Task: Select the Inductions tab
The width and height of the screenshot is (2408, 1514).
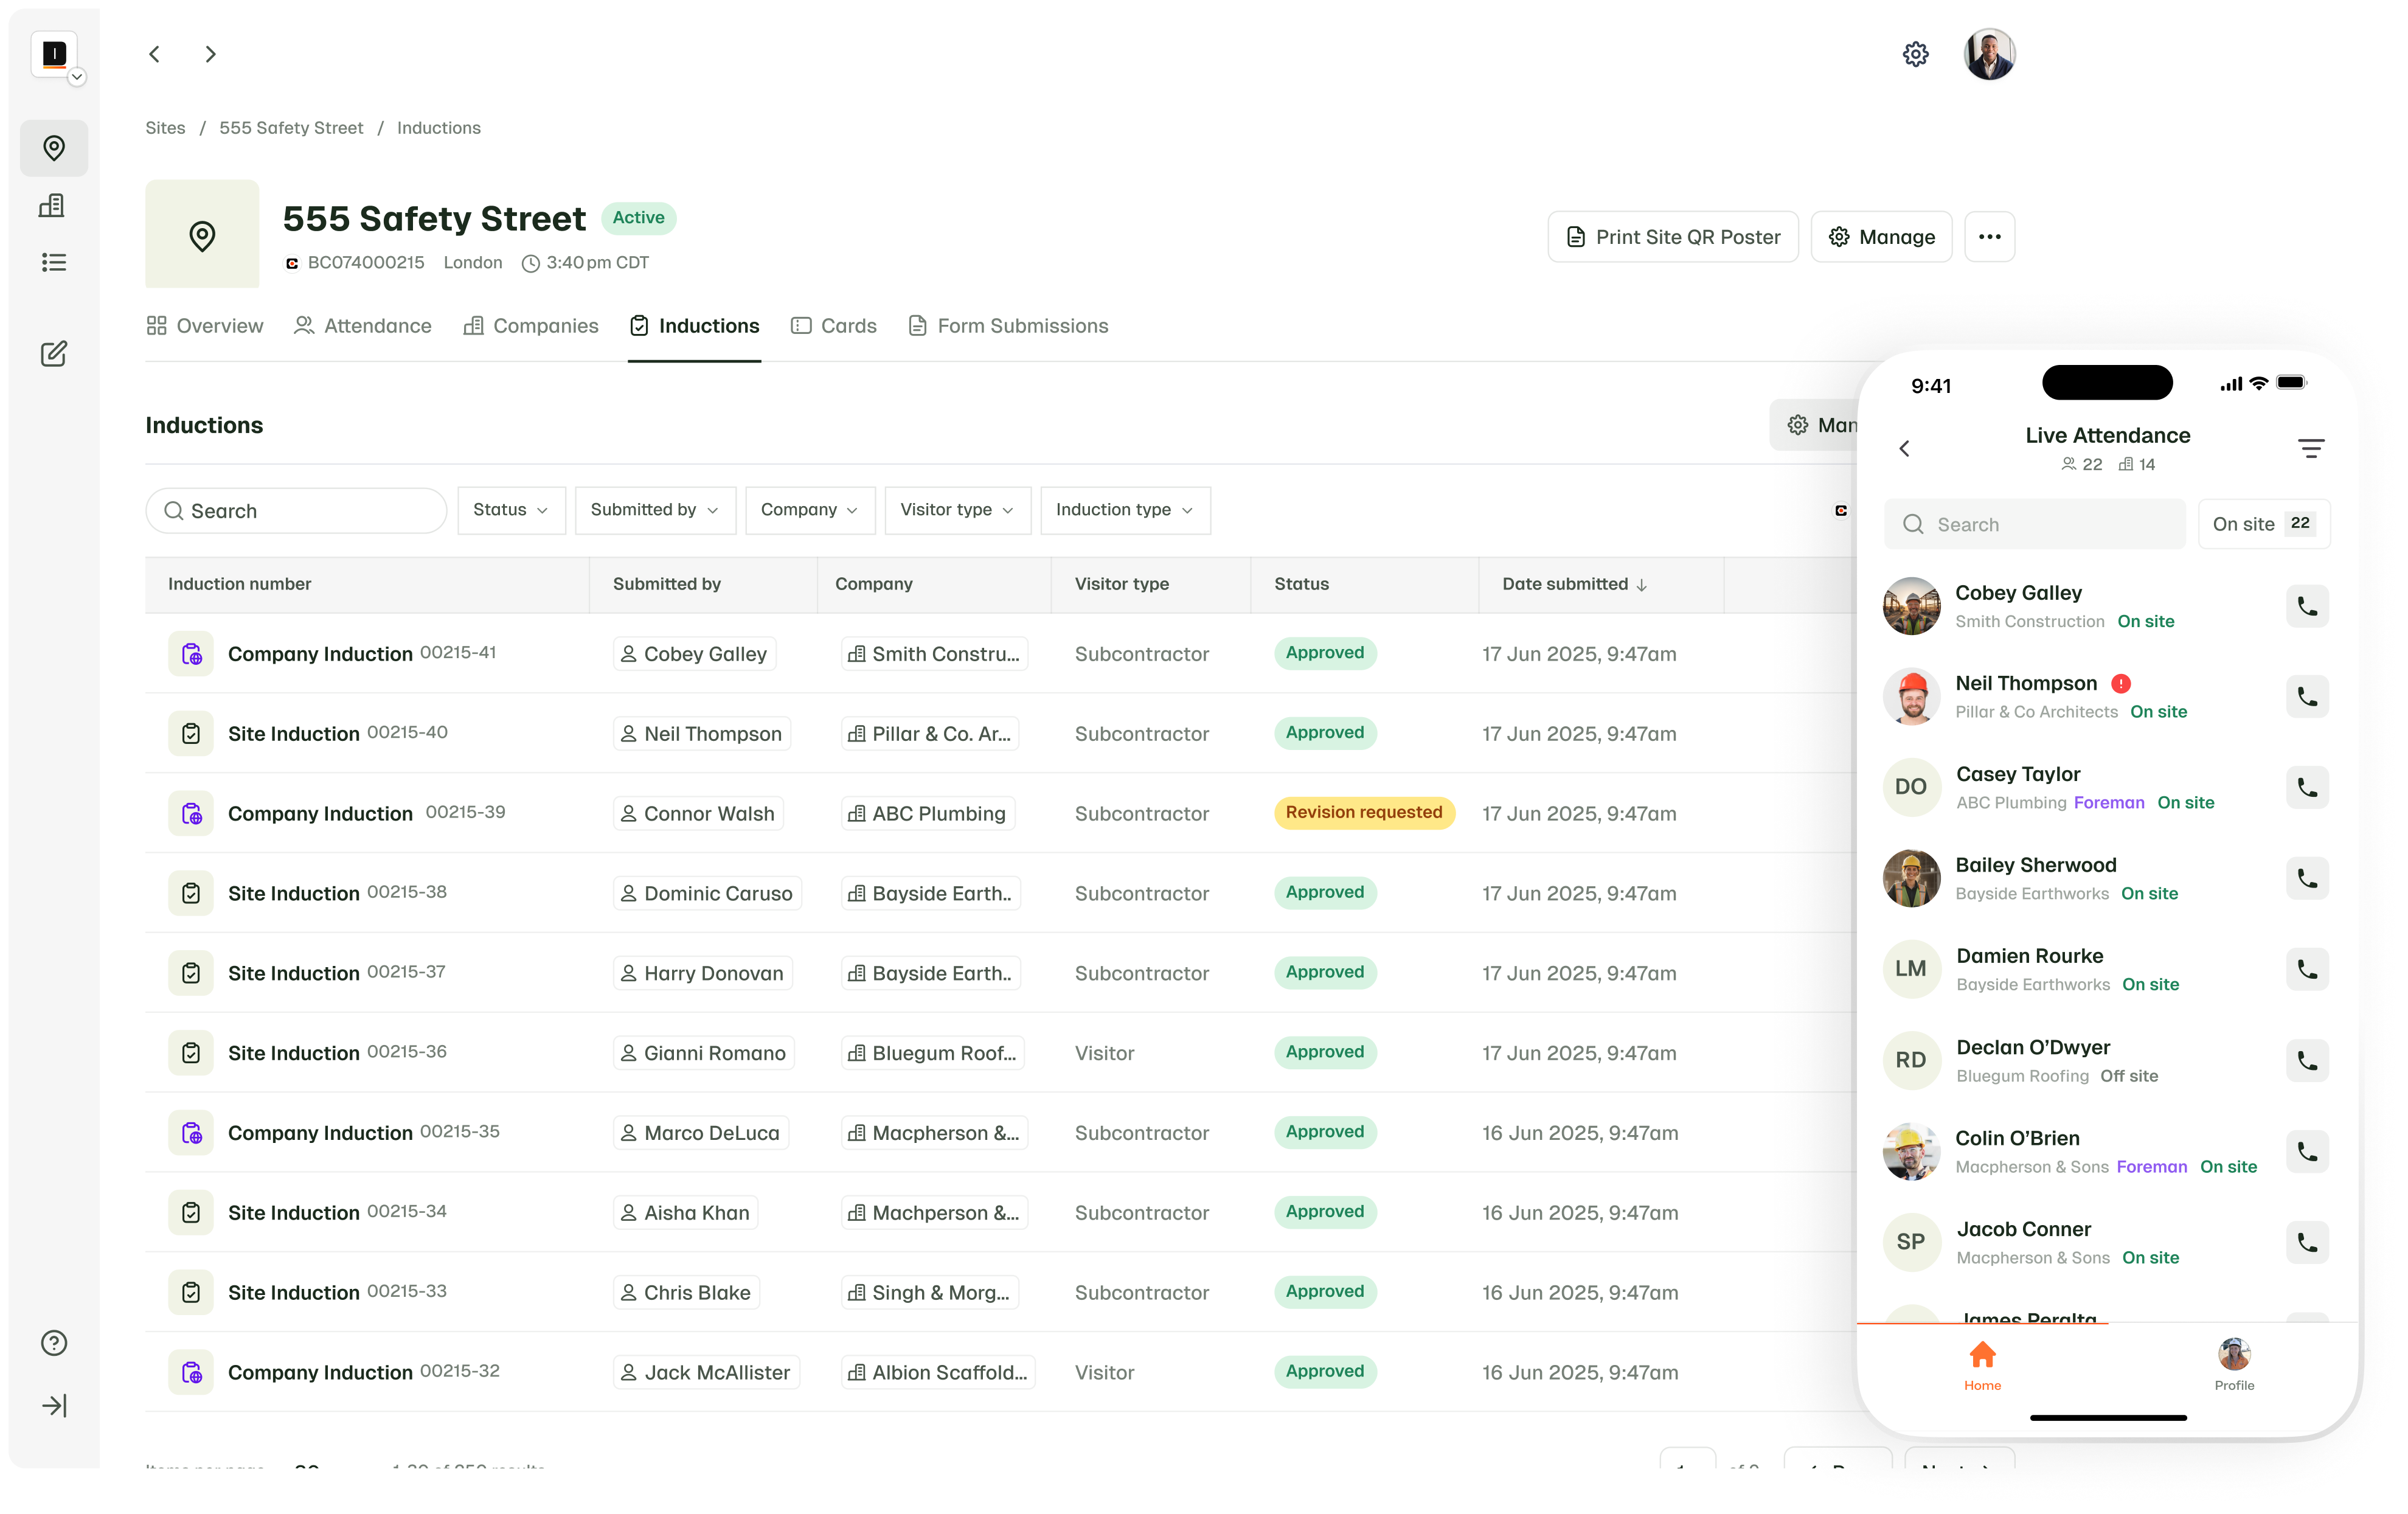Action: (694, 326)
